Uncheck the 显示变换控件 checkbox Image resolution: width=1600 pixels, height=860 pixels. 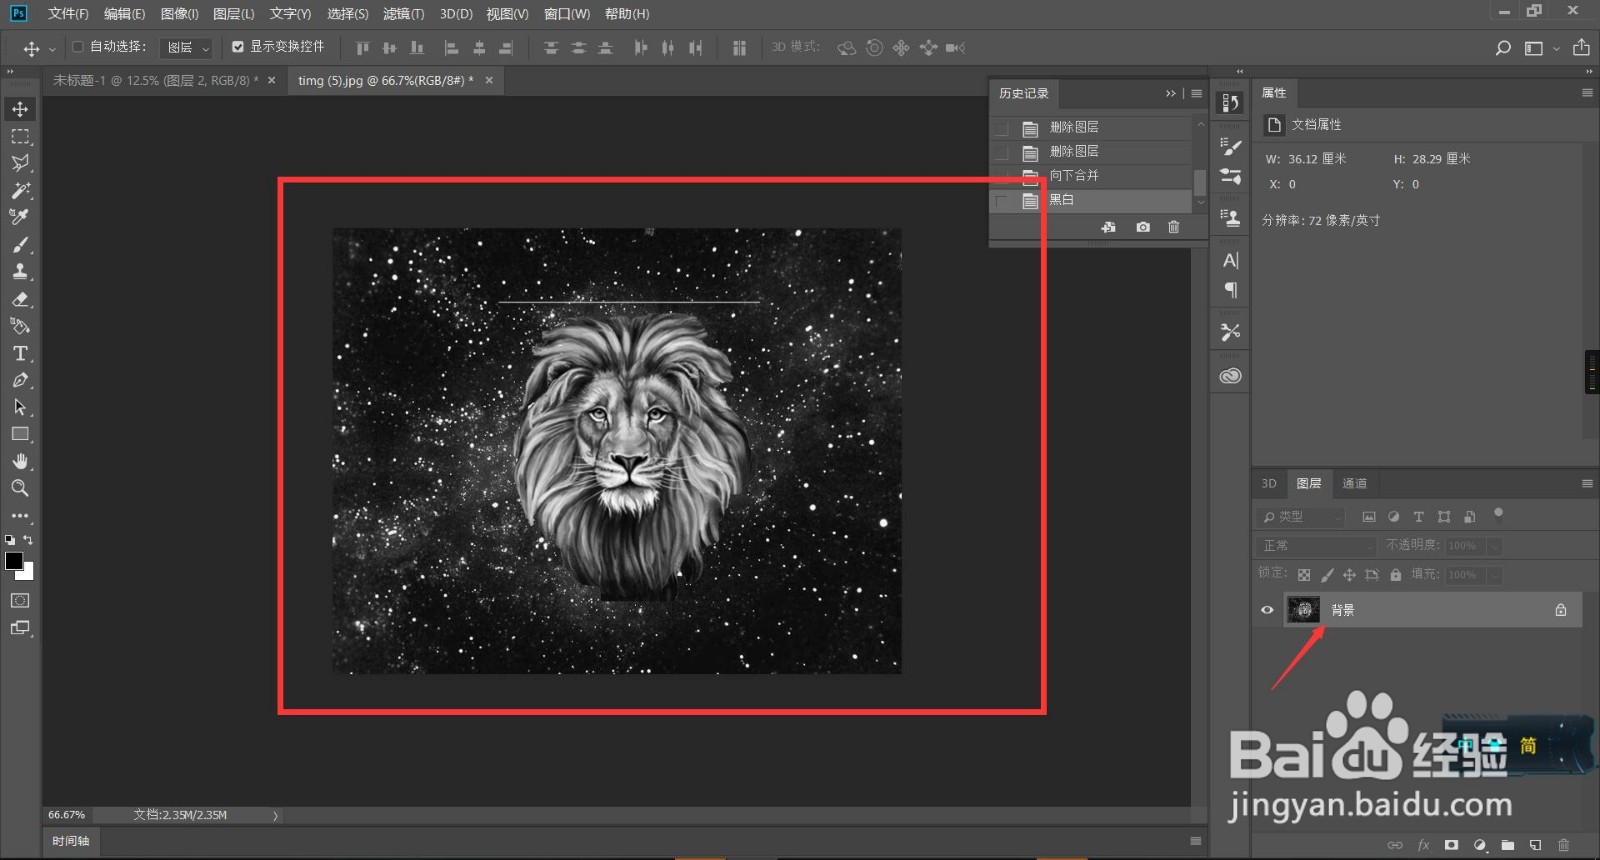238,47
